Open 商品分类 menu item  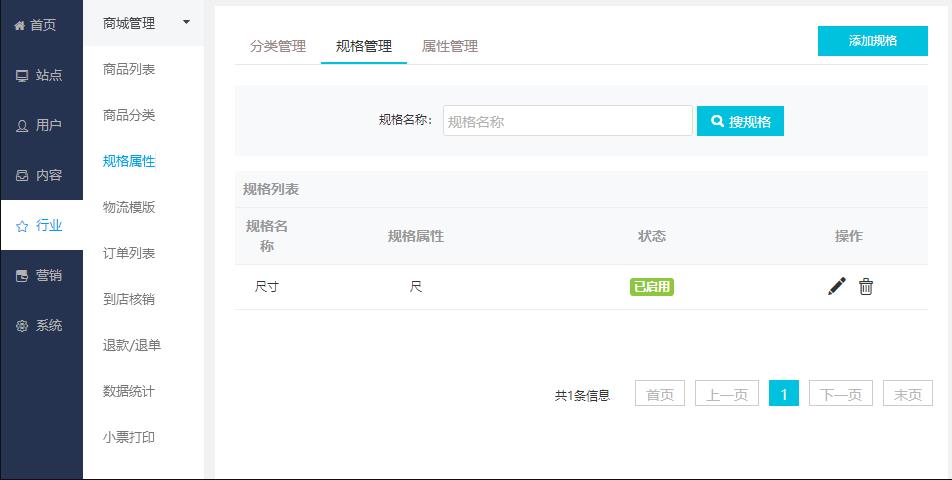(129, 115)
